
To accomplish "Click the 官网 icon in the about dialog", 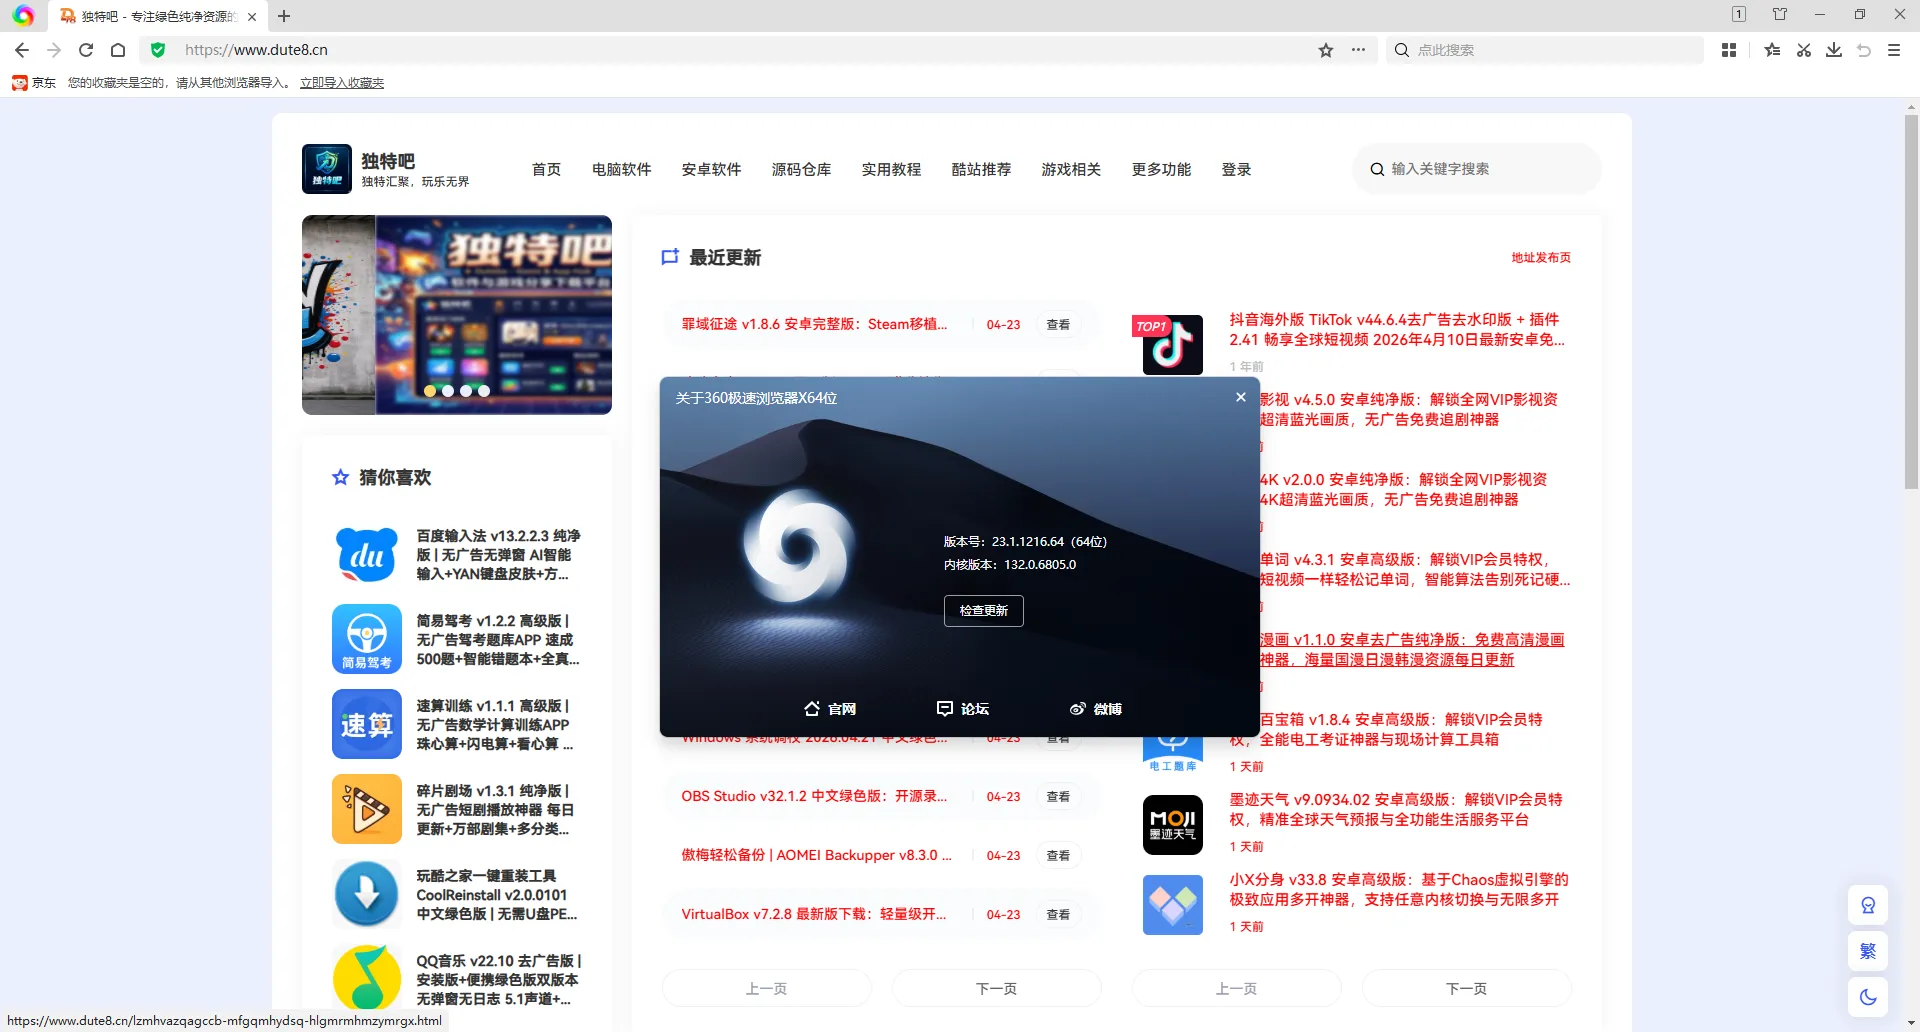I will (x=812, y=708).
